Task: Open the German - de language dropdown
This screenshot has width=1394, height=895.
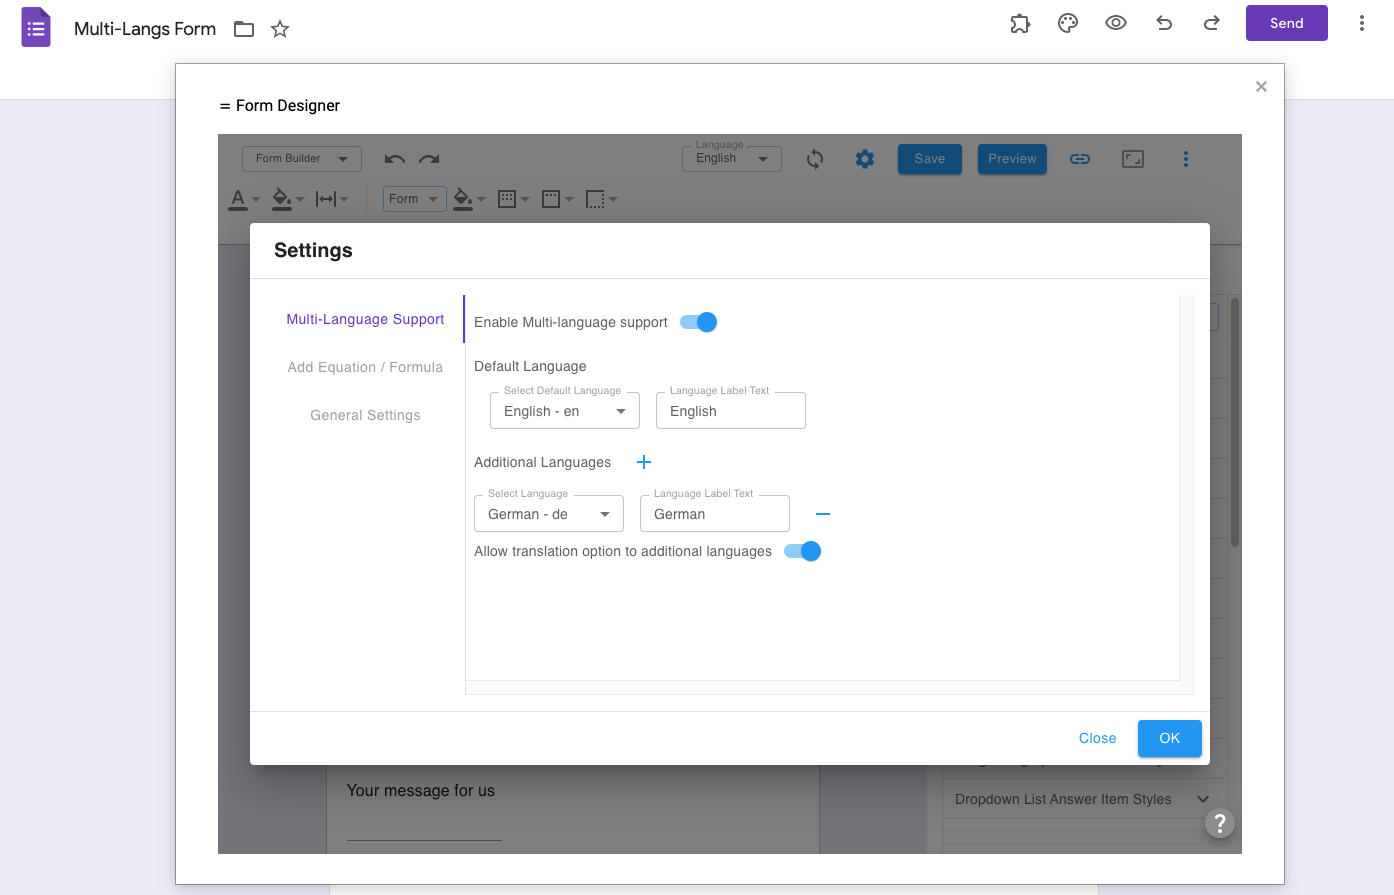Action: tap(549, 514)
